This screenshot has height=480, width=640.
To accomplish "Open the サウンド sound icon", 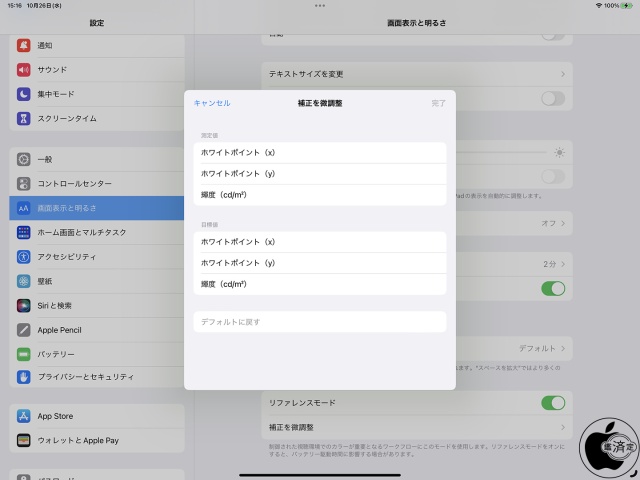I will [x=24, y=70].
